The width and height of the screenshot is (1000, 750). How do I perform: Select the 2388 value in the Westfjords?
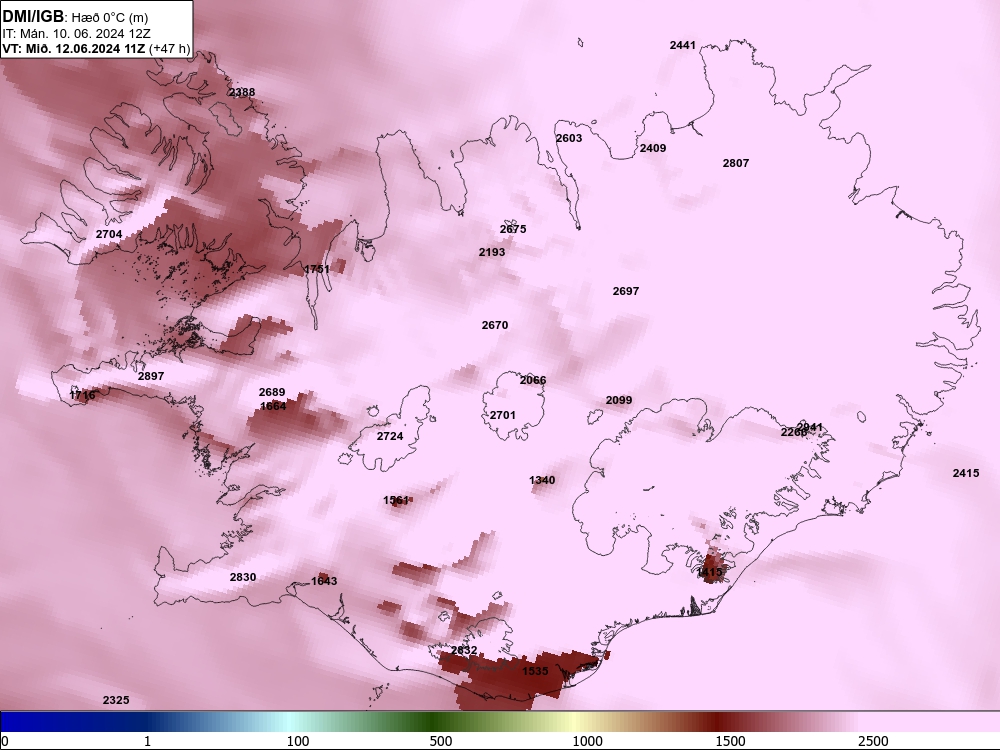242,92
